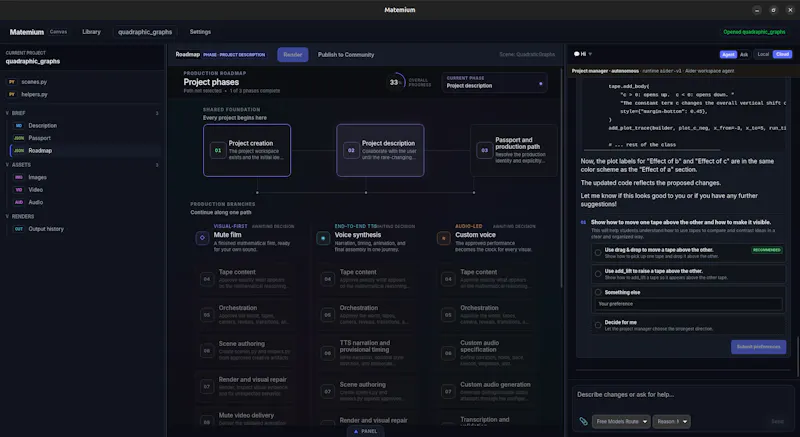This screenshot has width=800, height=437.
Task: Open the Project creation phase card
Action: [247, 150]
